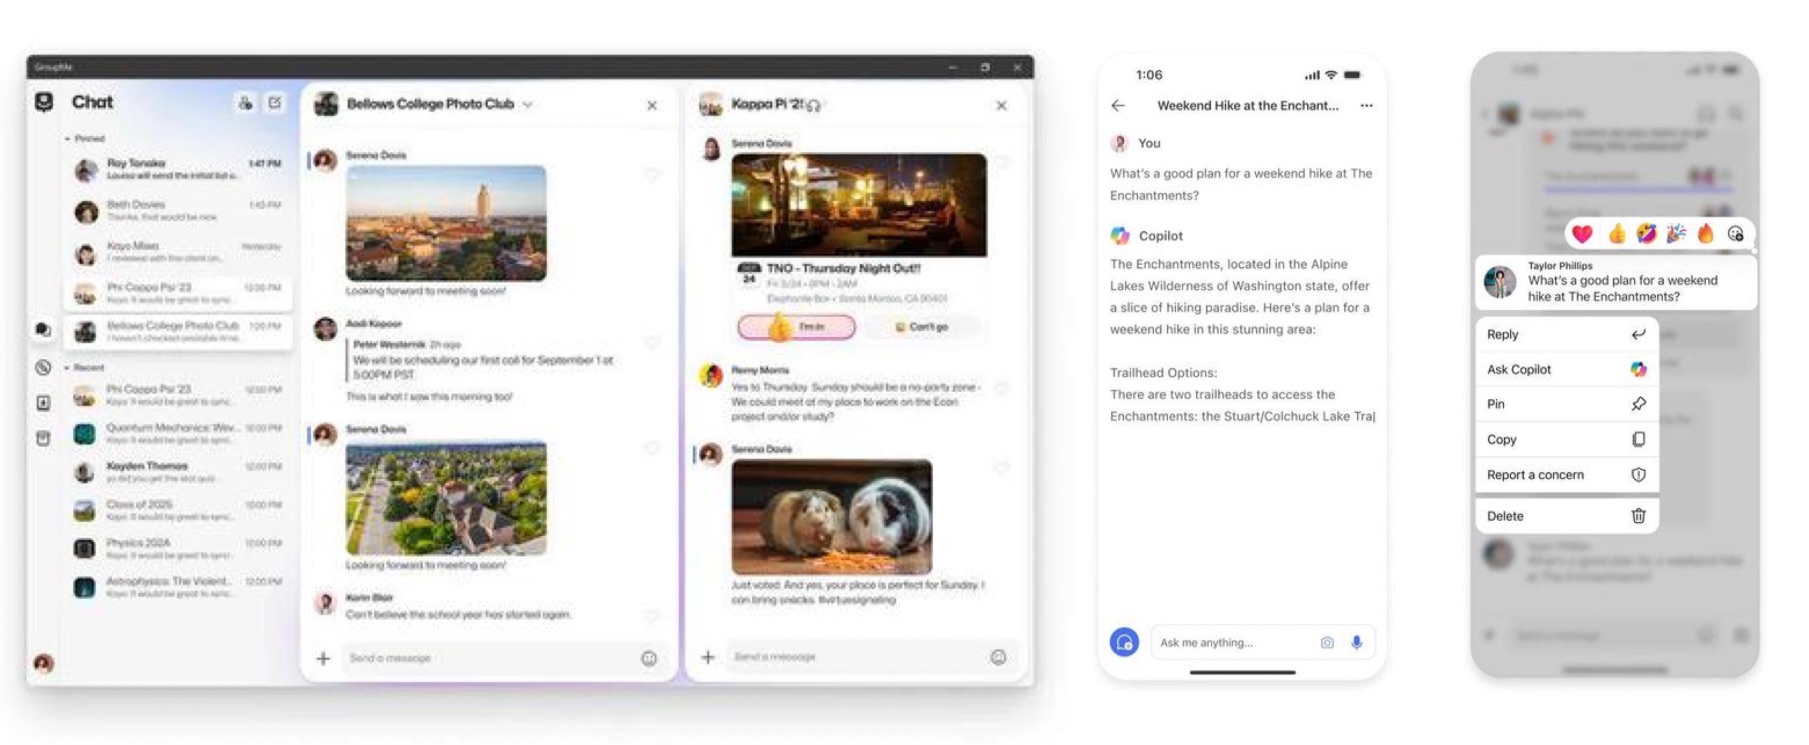This screenshot has width=1809, height=745.
Task: Expand the Bellows College Photo Club dropdown chevron
Action: click(528, 104)
